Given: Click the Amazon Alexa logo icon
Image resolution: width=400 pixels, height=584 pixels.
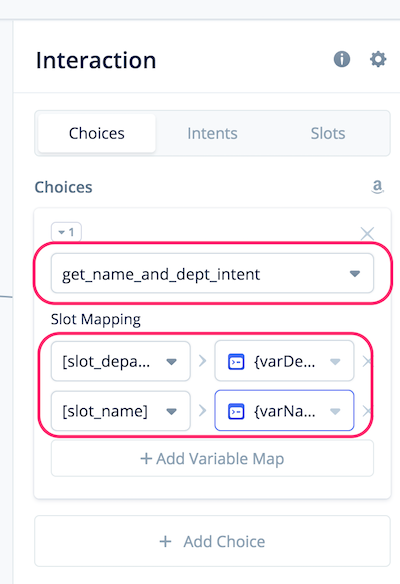Looking at the screenshot, I should click(x=377, y=187).
